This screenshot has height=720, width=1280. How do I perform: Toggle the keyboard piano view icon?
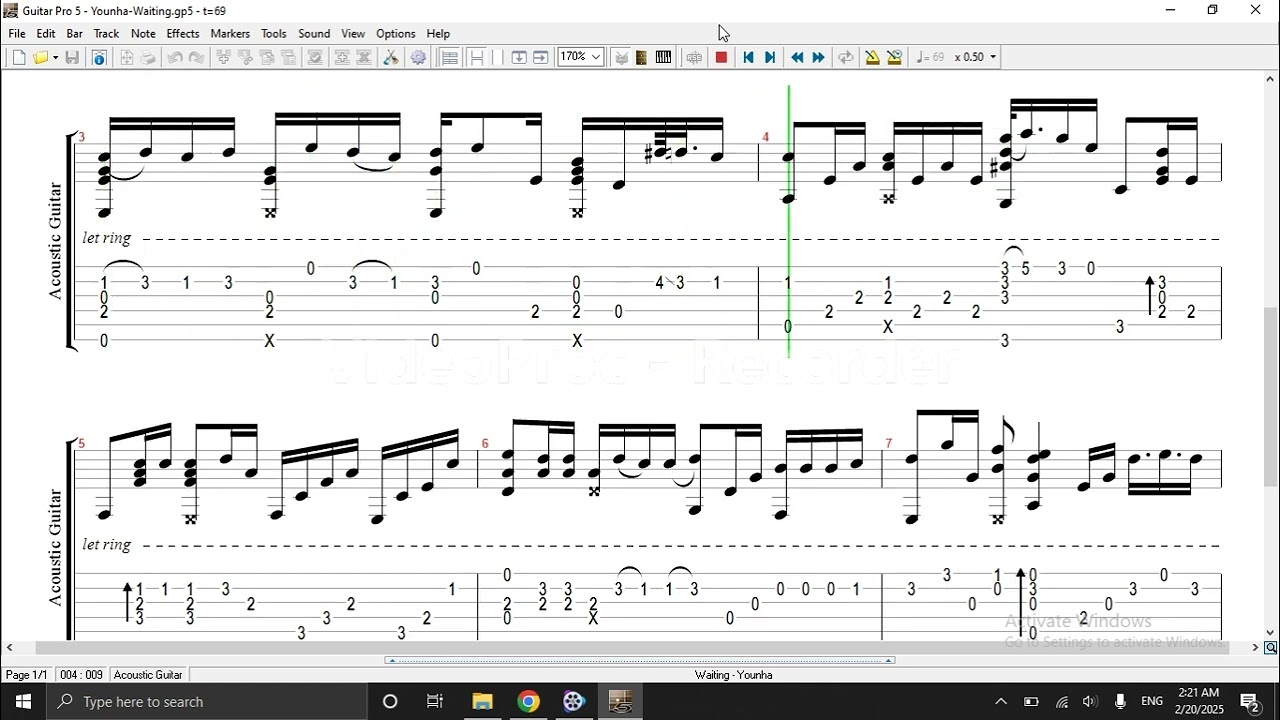point(664,58)
